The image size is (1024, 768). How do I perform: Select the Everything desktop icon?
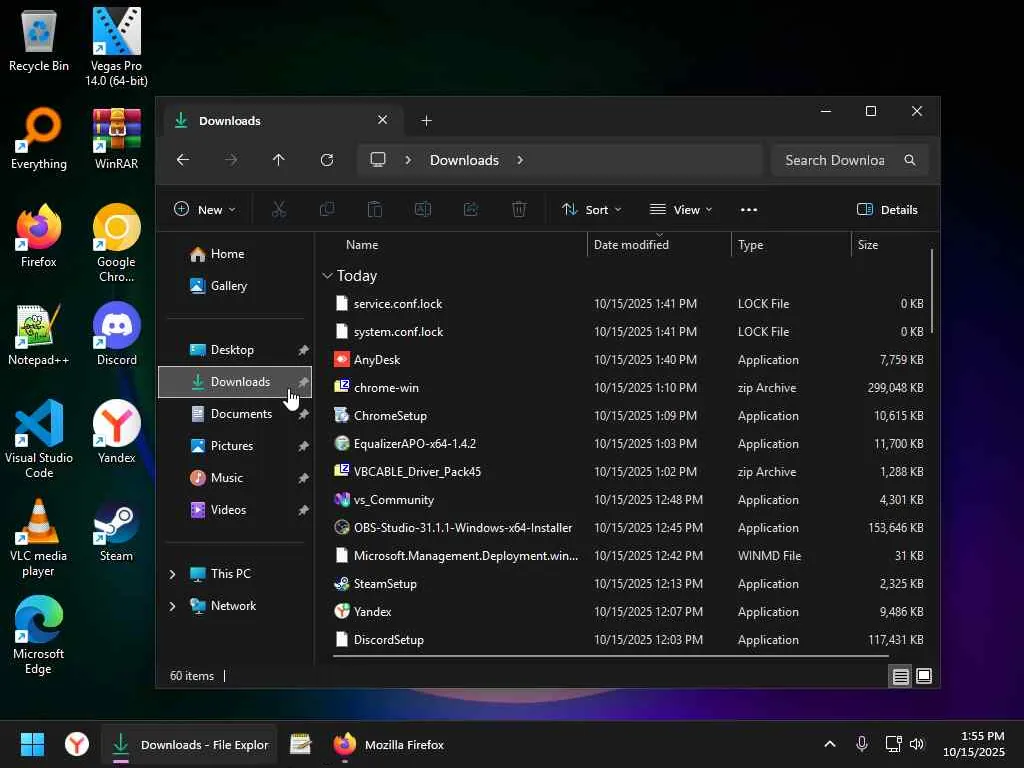click(39, 138)
